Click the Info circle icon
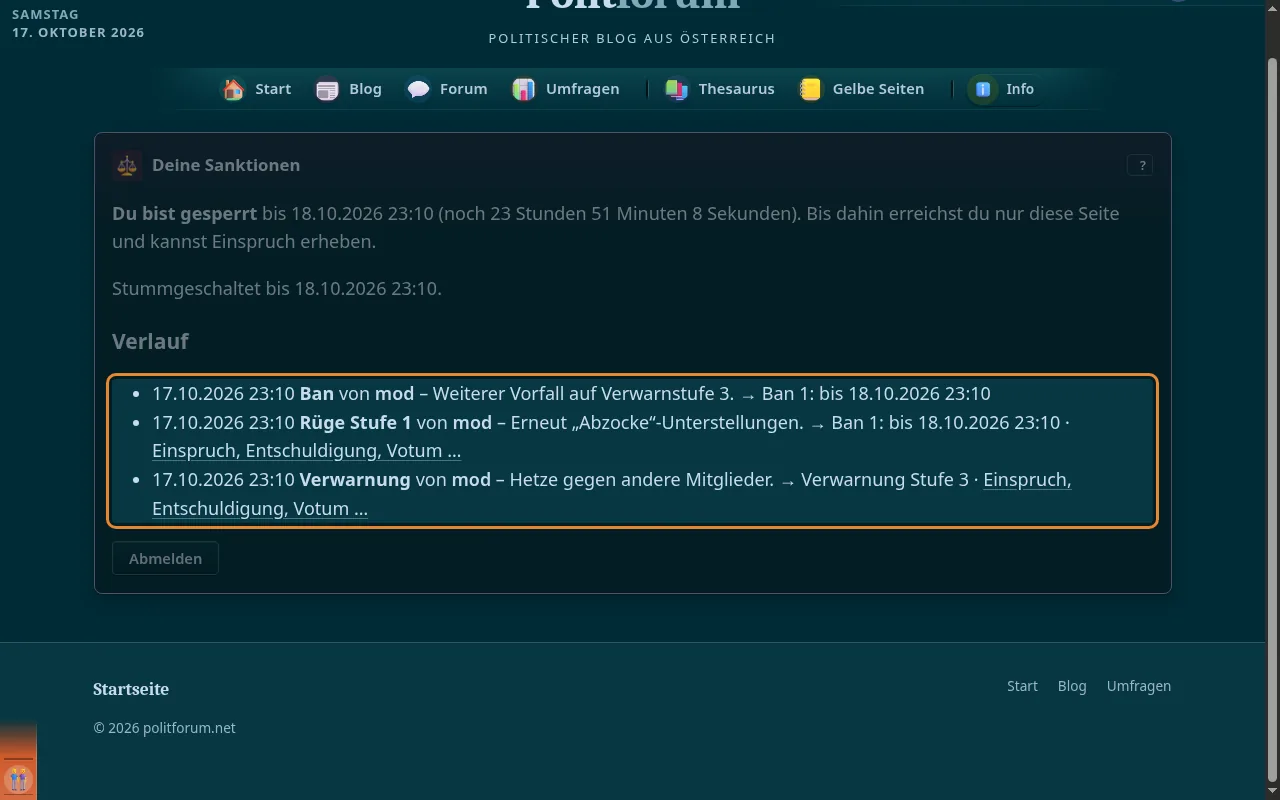The image size is (1280, 800). pos(983,89)
